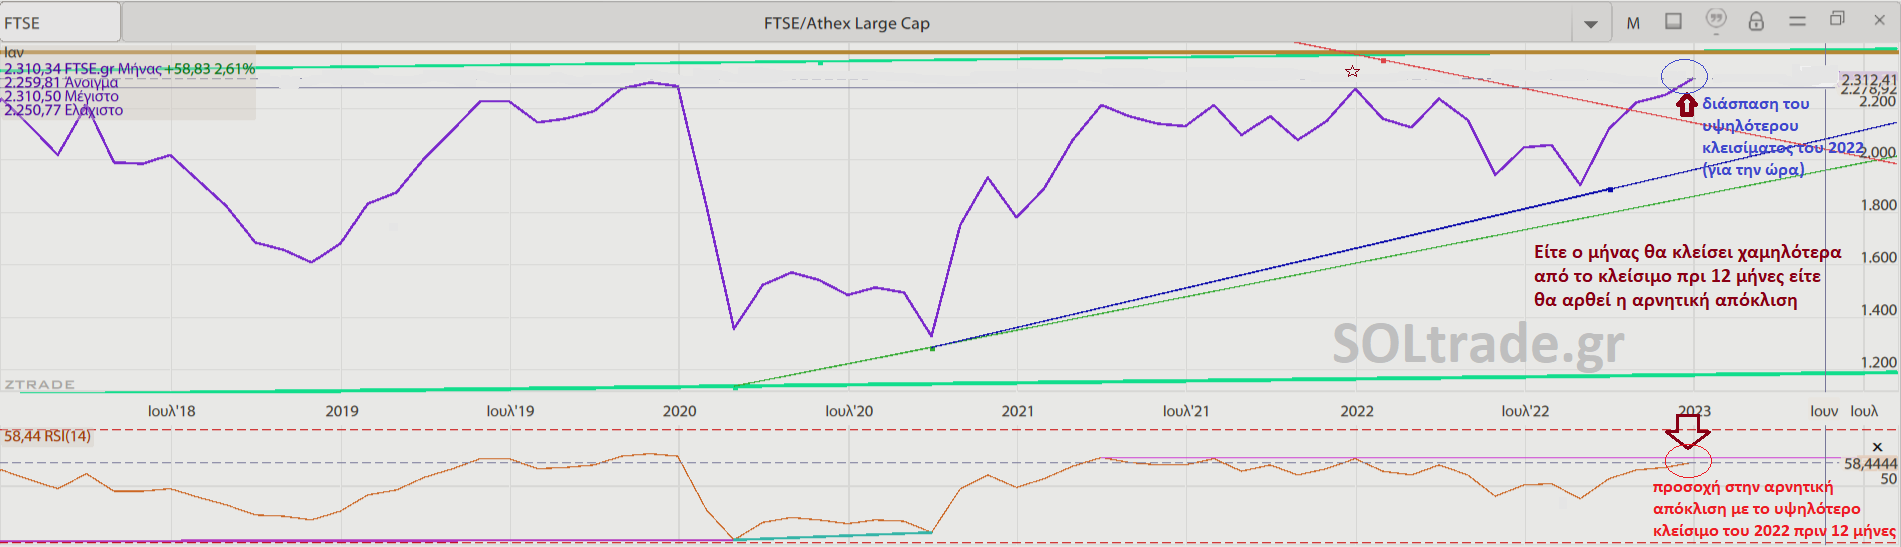Click the '1.400' price axis label
1901x547 pixels.
tap(1878, 310)
